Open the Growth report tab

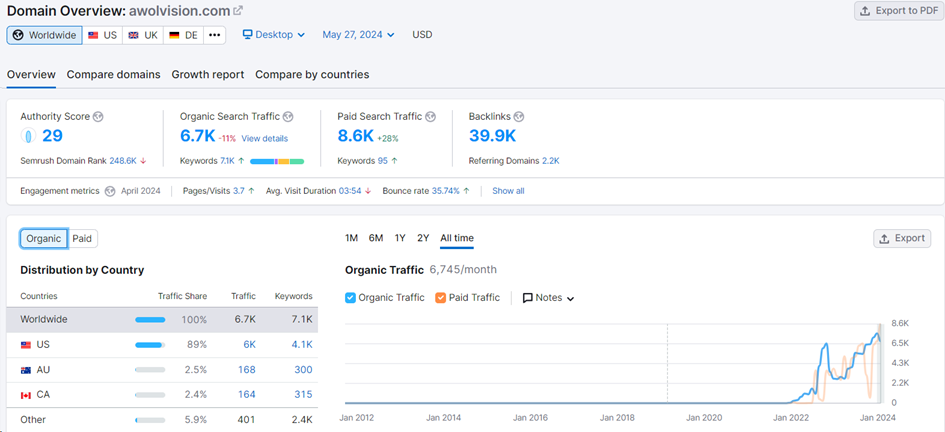pyautogui.click(x=207, y=75)
